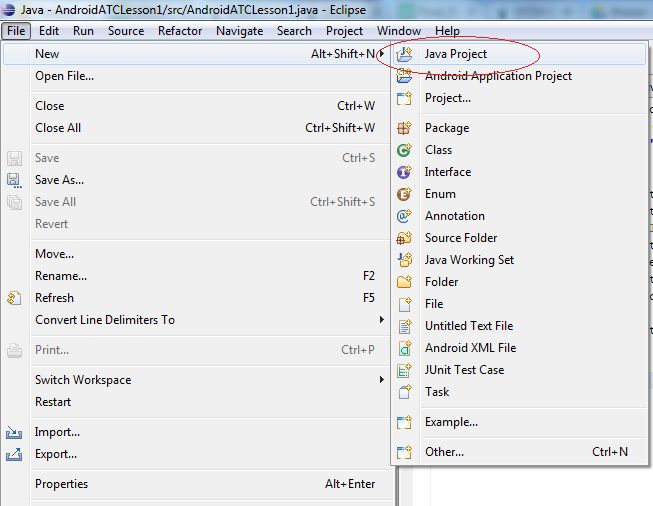The width and height of the screenshot is (653, 506).
Task: Click the Save As floppy disk icon
Action: click(14, 180)
